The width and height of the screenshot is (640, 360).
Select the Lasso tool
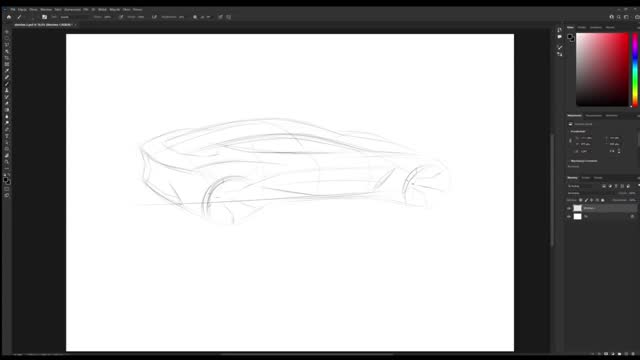click(7, 45)
